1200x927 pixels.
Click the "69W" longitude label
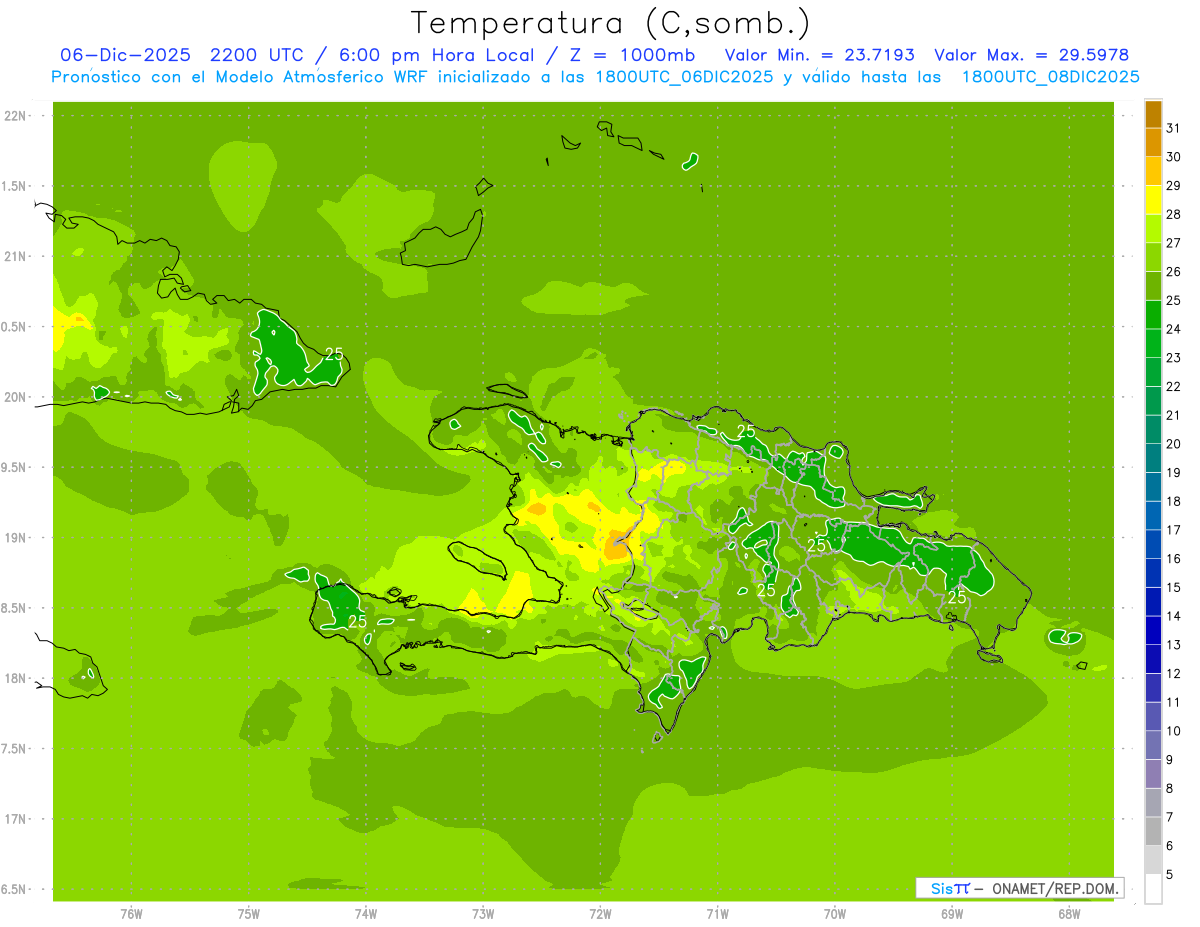pos(952,913)
